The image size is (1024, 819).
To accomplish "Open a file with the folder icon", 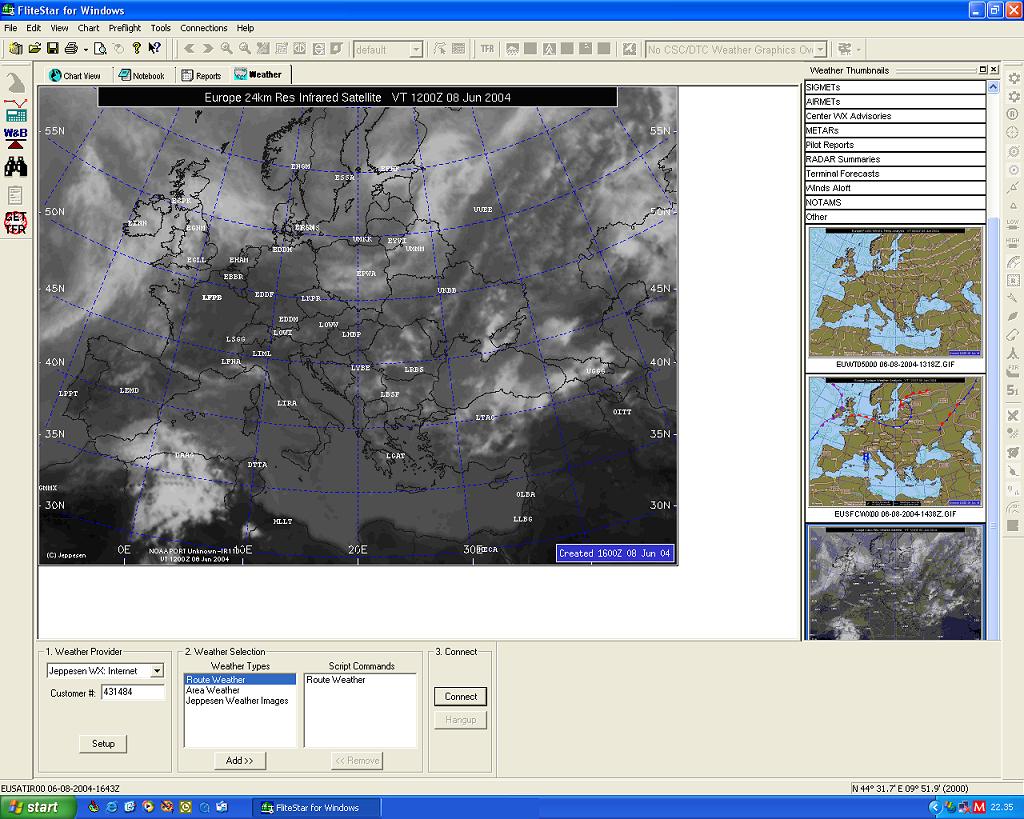I will [x=35, y=48].
